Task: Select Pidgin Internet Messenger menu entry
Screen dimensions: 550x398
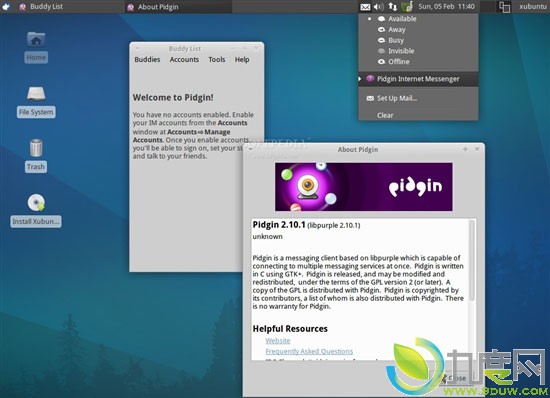Action: coord(418,79)
